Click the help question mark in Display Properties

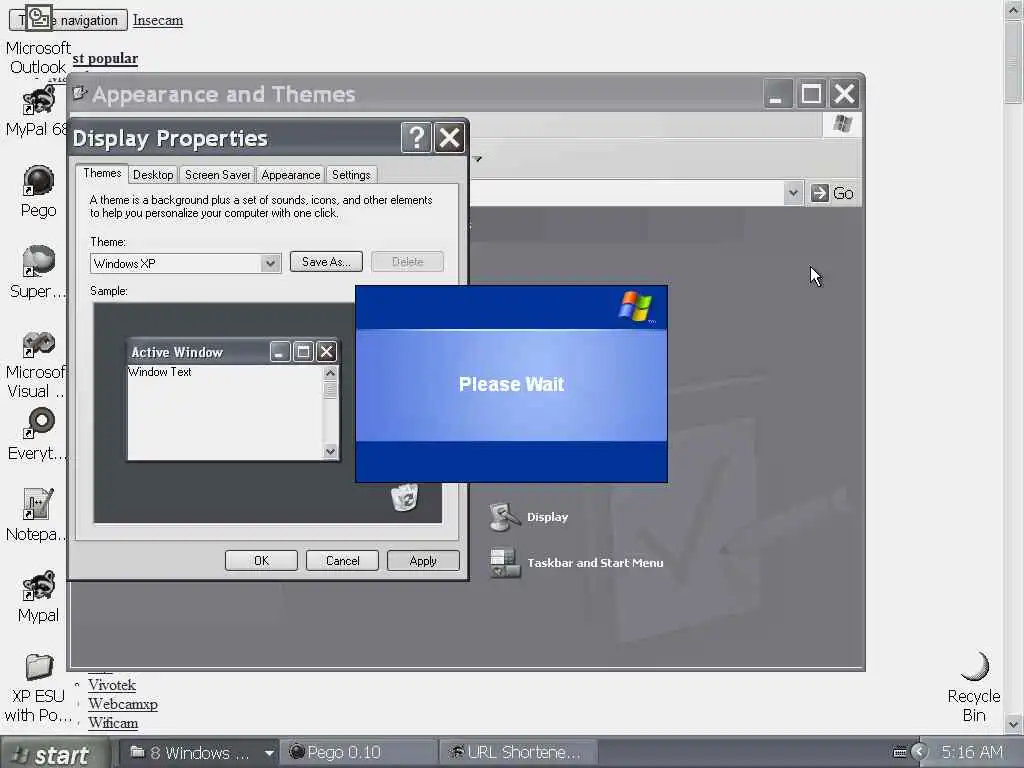point(416,138)
